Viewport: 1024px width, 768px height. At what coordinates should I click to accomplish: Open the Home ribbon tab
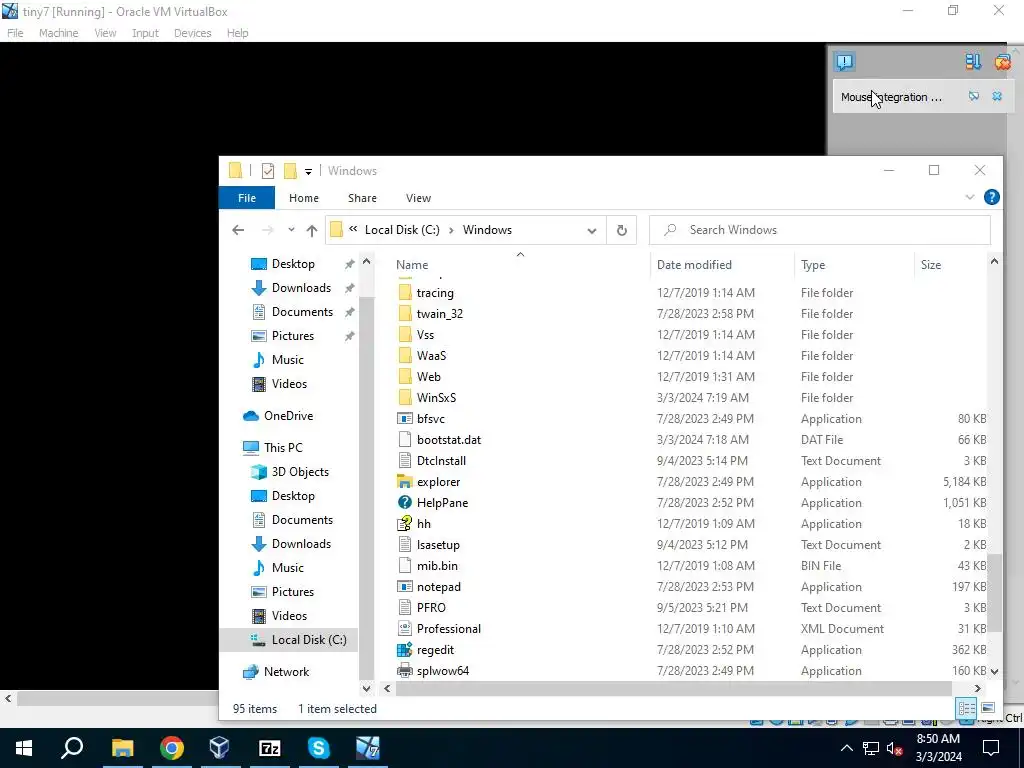[x=304, y=198]
